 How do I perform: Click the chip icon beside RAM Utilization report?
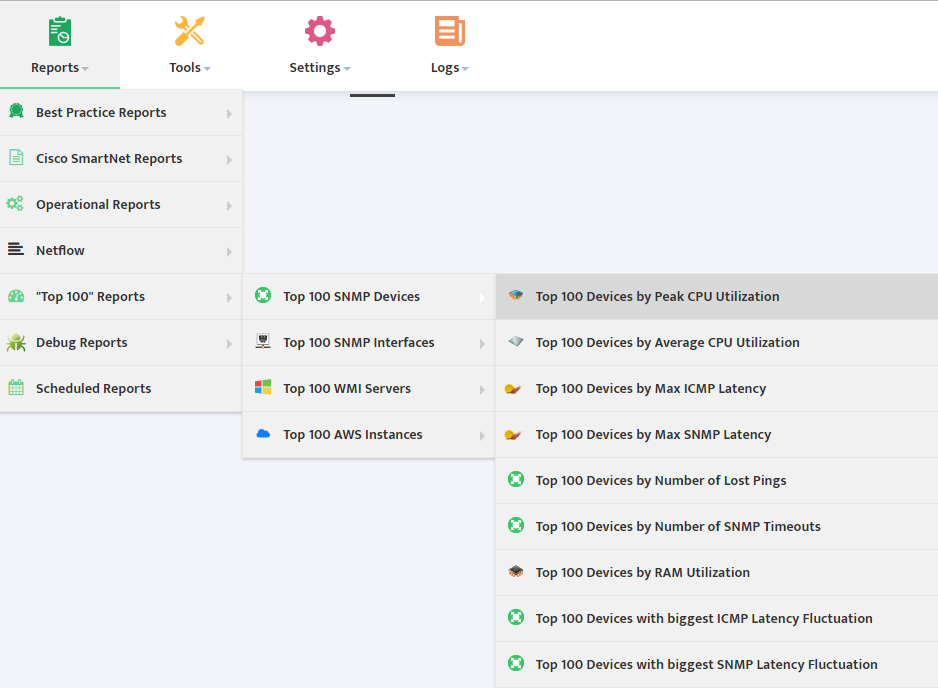516,571
